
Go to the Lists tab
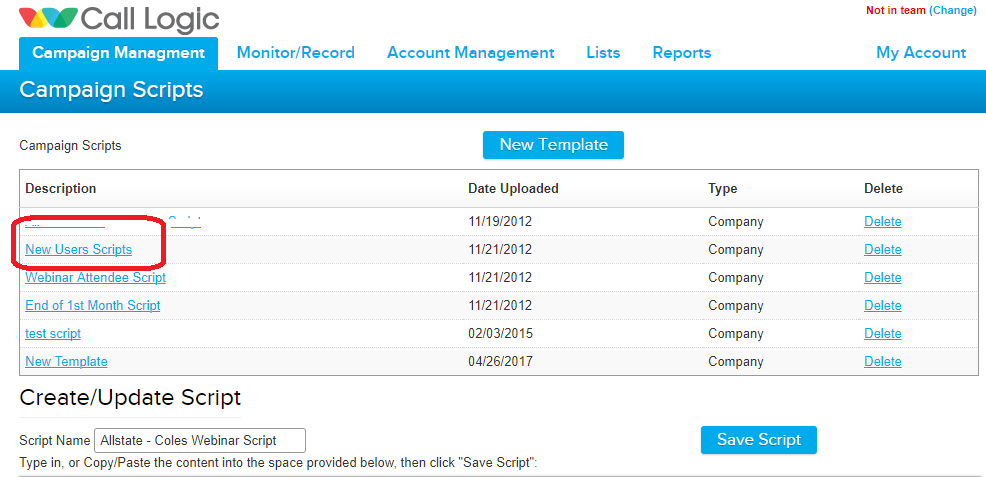pos(603,53)
